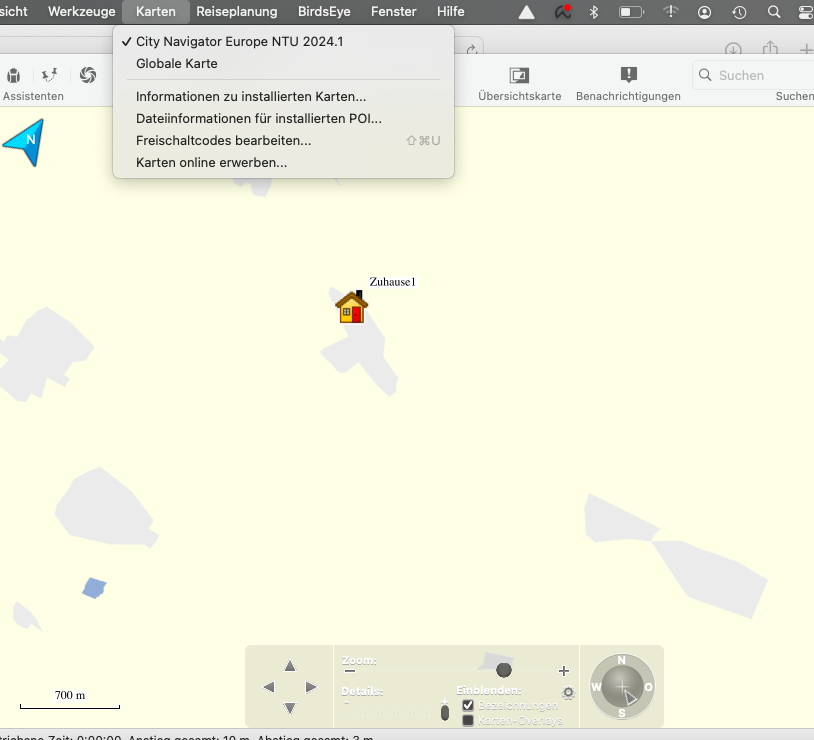The height and width of the screenshot is (740, 814).
Task: Pan the map right with arrow
Action: point(311,687)
